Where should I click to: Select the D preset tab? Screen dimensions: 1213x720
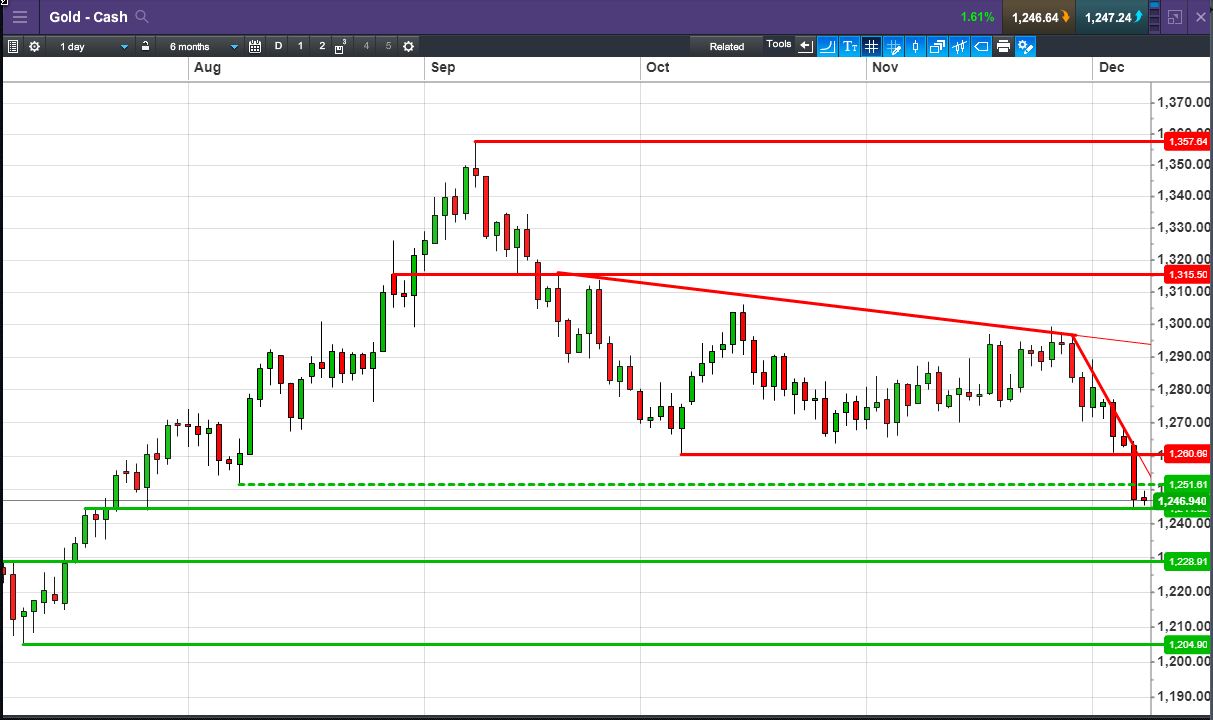(278, 46)
